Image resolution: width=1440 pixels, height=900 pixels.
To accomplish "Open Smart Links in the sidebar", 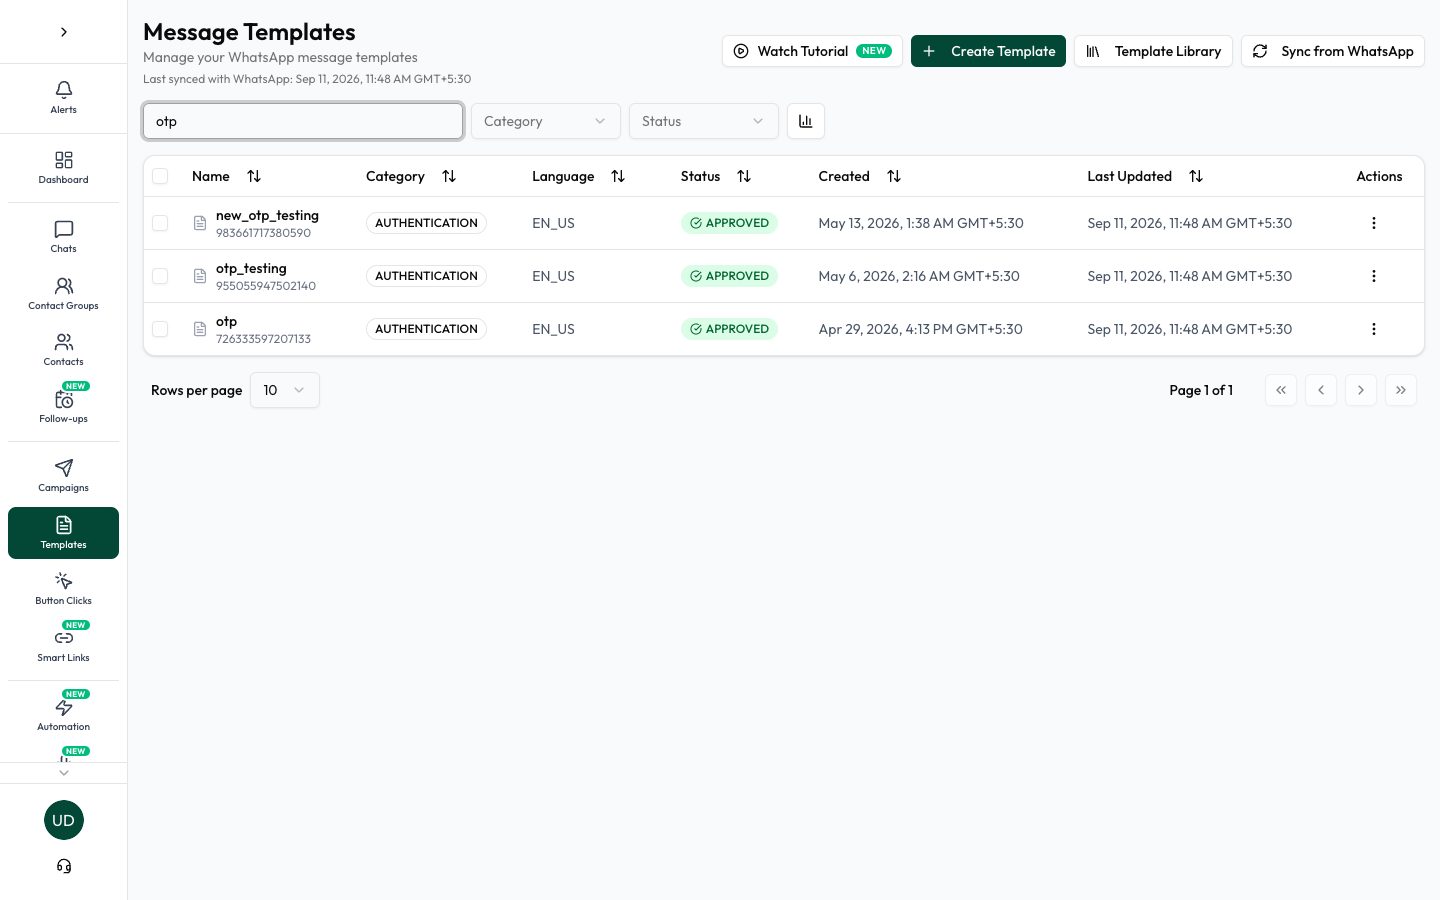I will coord(63,646).
